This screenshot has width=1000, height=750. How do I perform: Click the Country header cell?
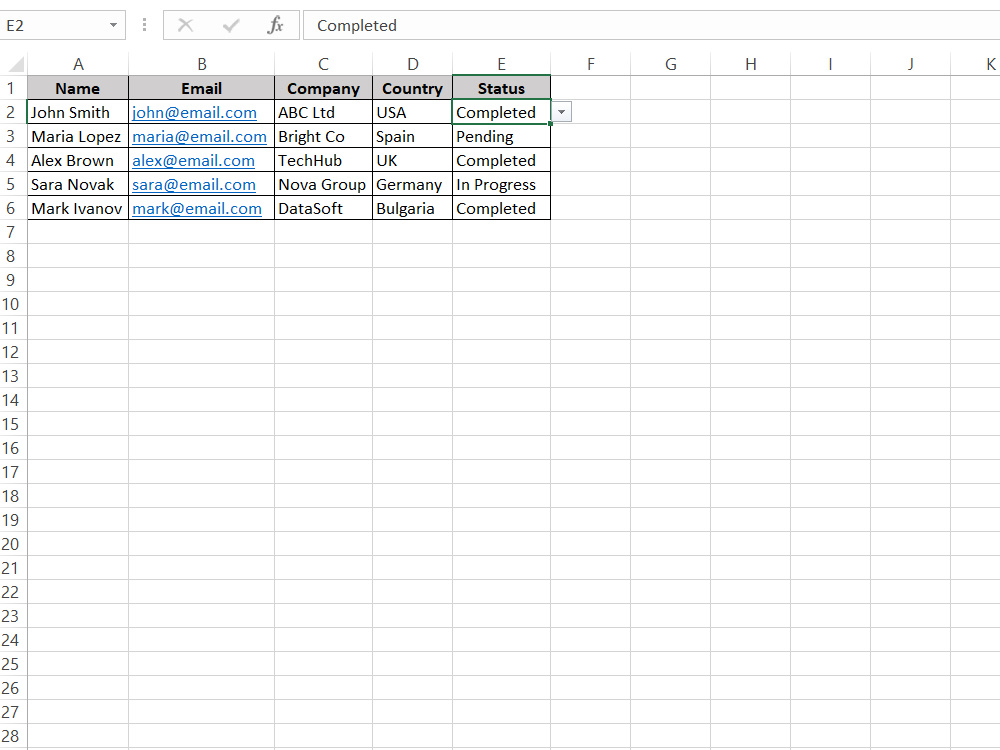413,88
